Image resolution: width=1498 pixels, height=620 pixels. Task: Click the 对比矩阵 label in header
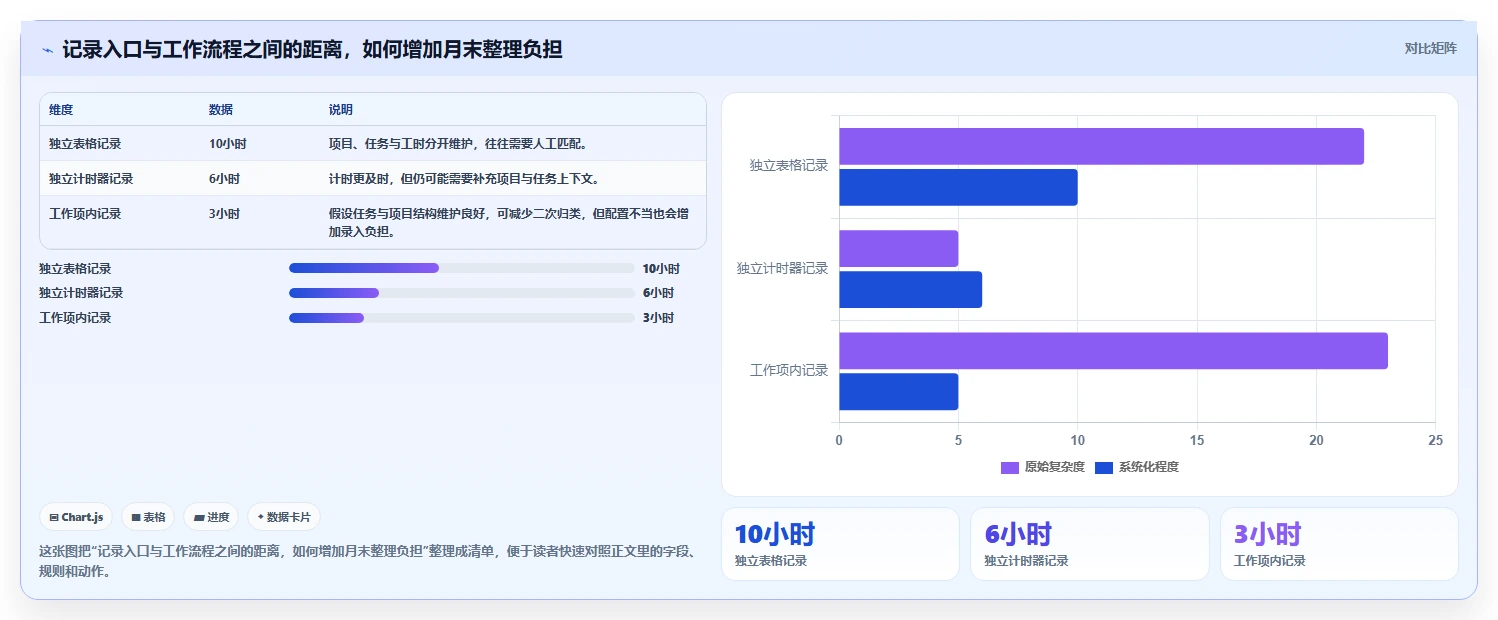[1431, 48]
